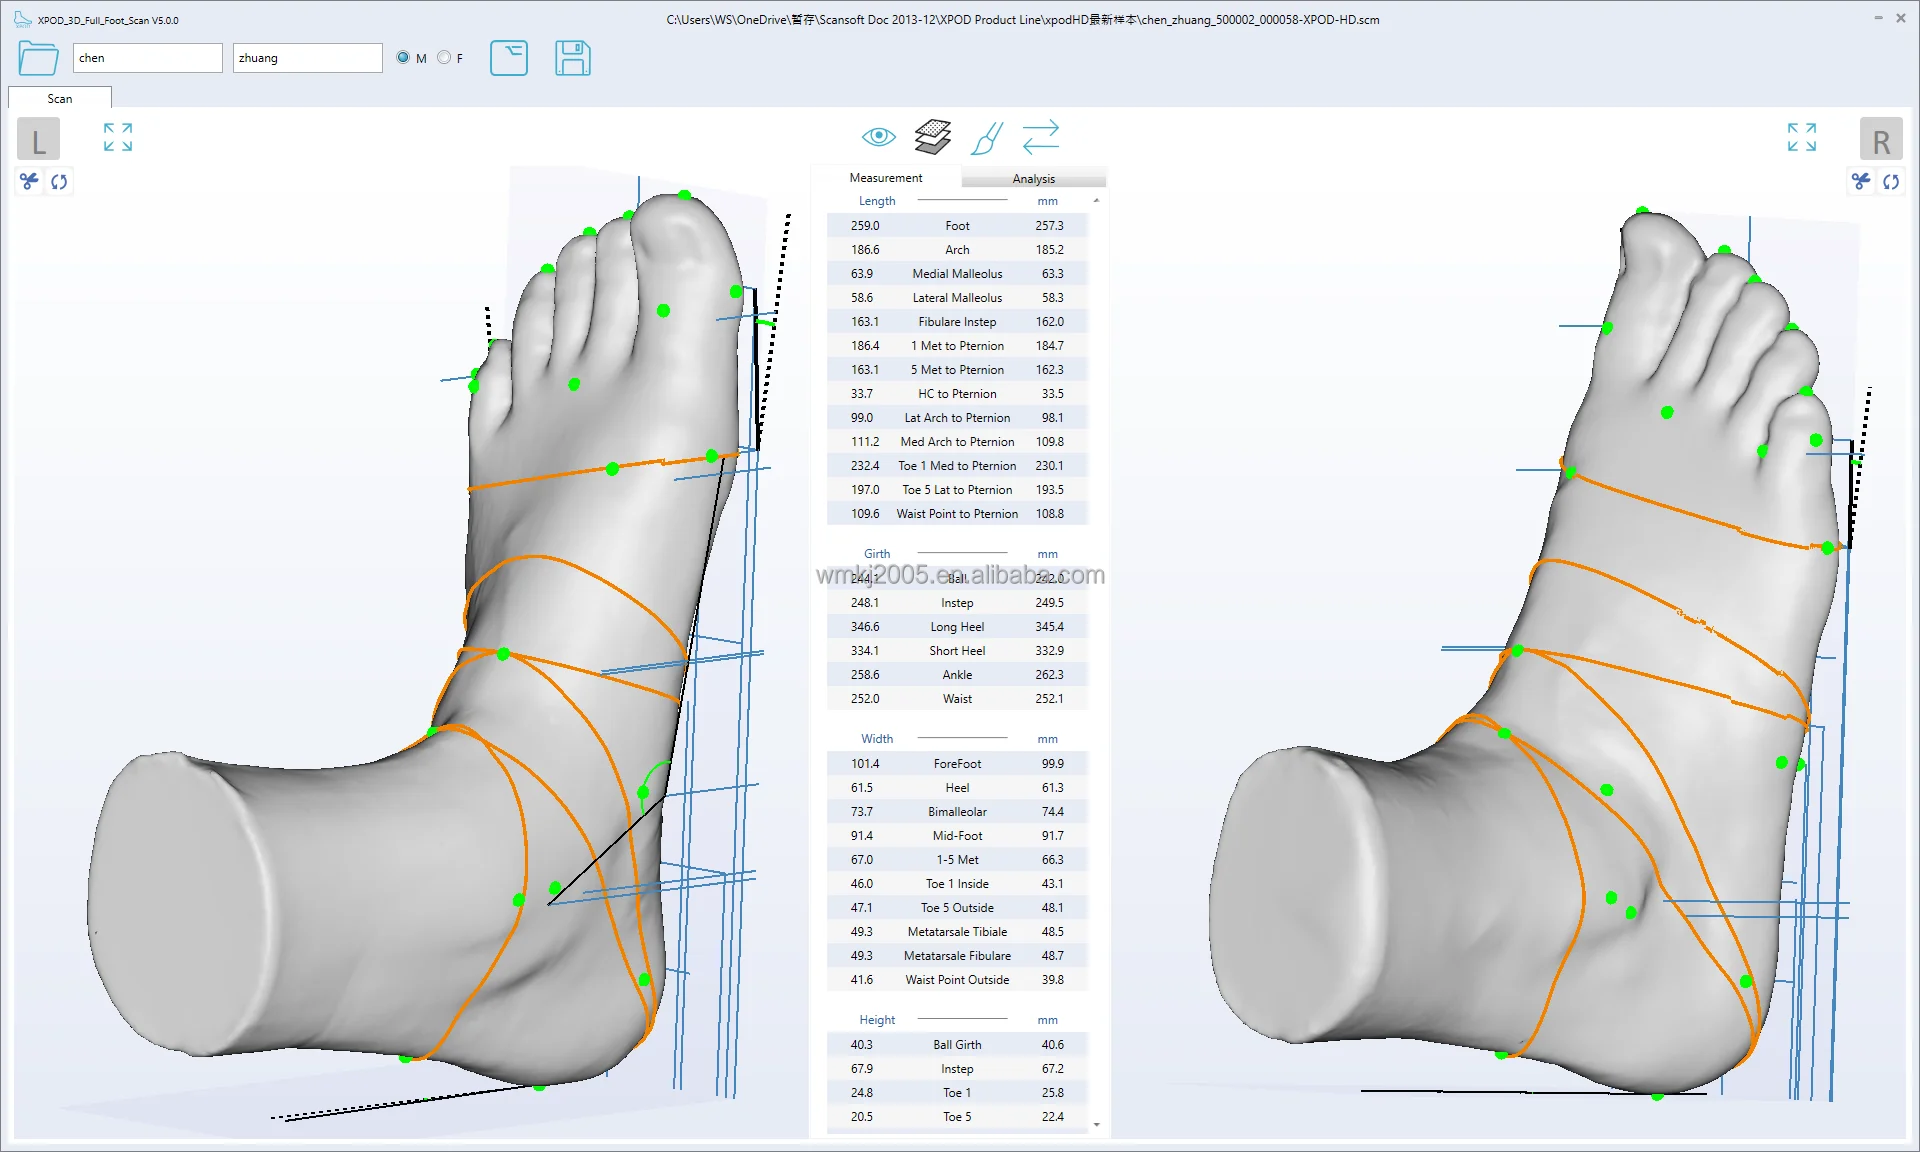
Task: Select the F gender radio button
Action: point(444,58)
